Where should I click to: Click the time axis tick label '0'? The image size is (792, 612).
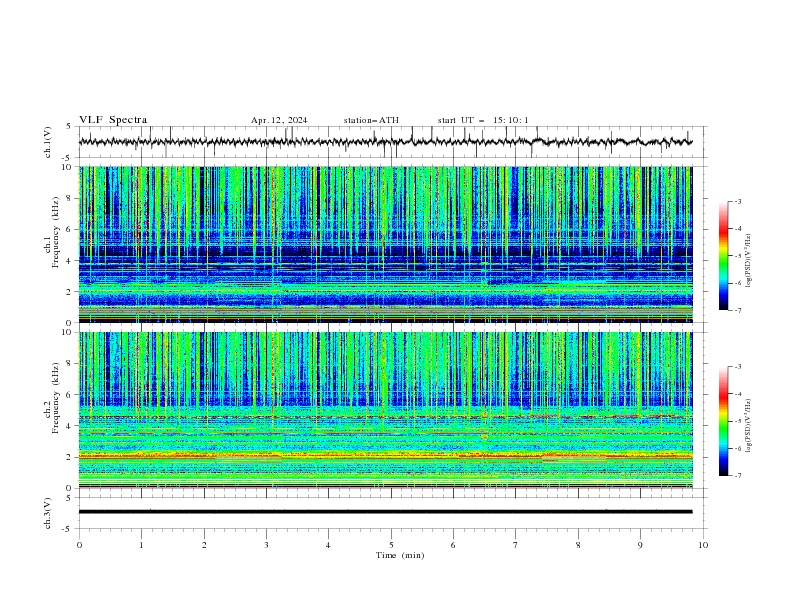pyautogui.click(x=79, y=545)
